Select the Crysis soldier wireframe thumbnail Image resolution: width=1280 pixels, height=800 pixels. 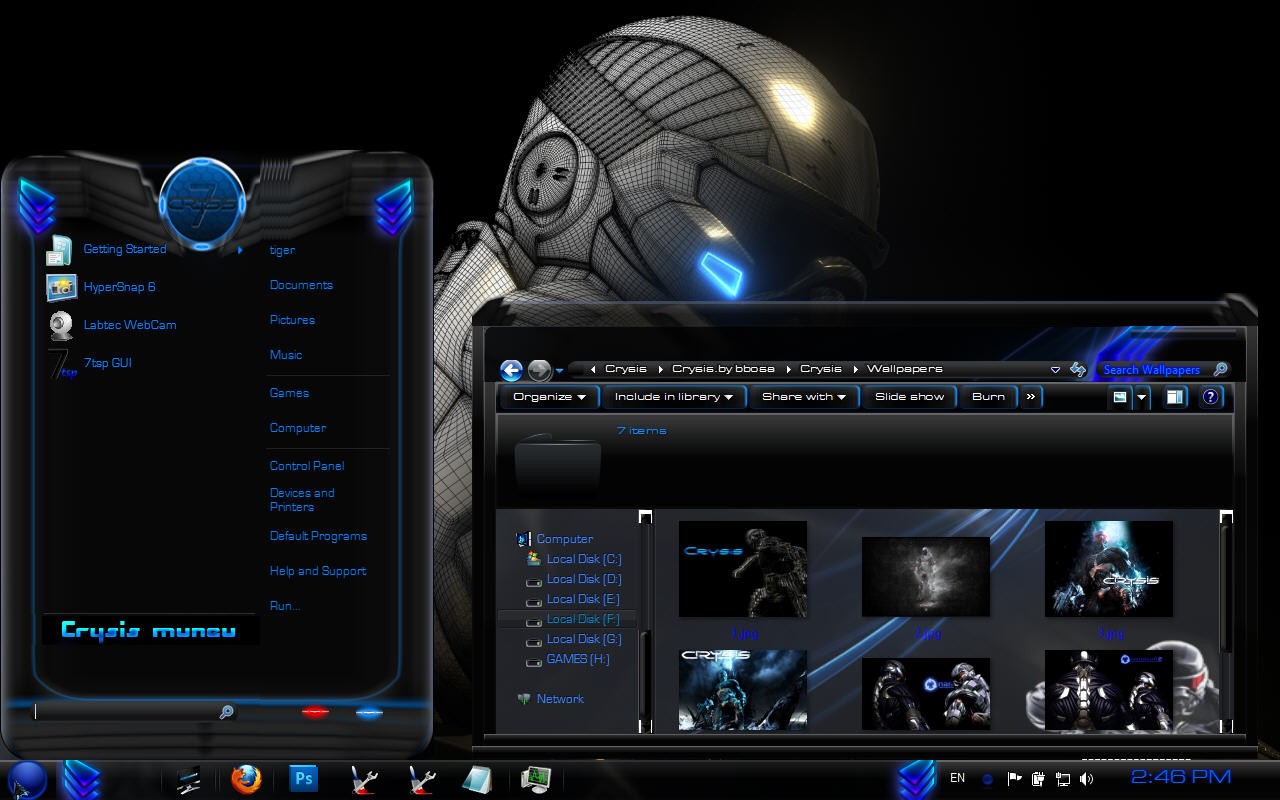743,569
